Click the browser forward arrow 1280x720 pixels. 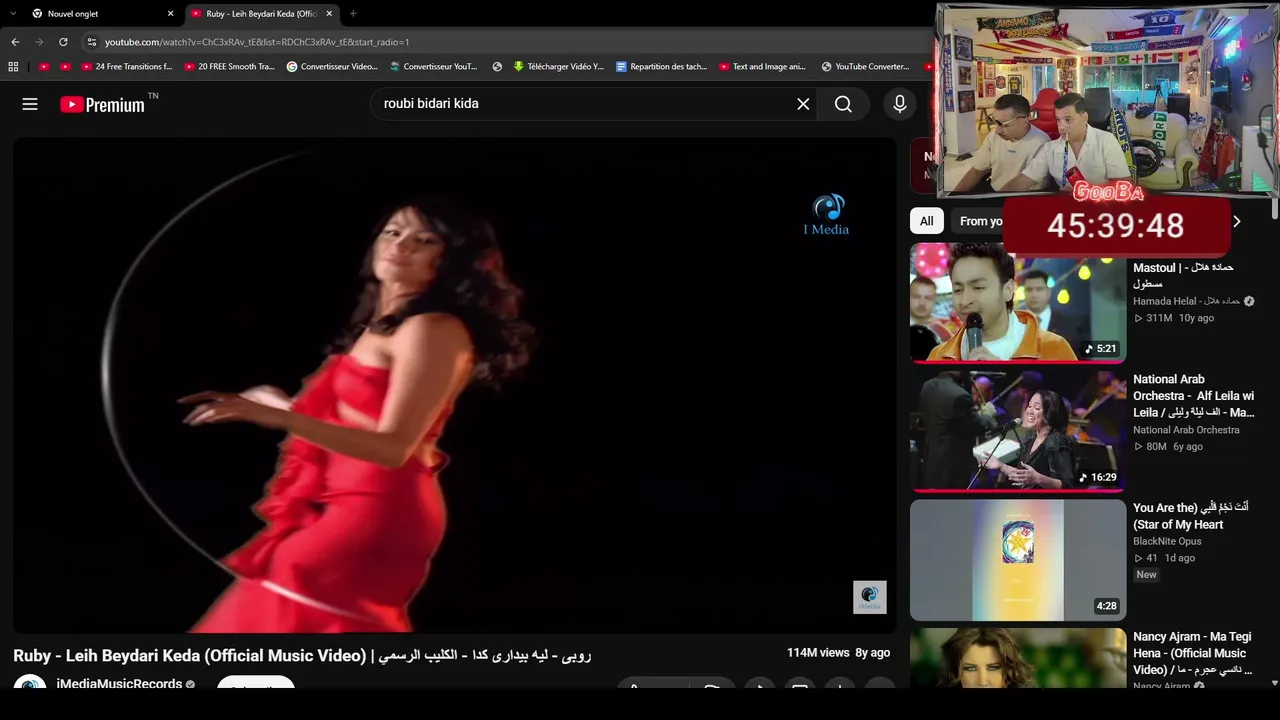[x=39, y=42]
